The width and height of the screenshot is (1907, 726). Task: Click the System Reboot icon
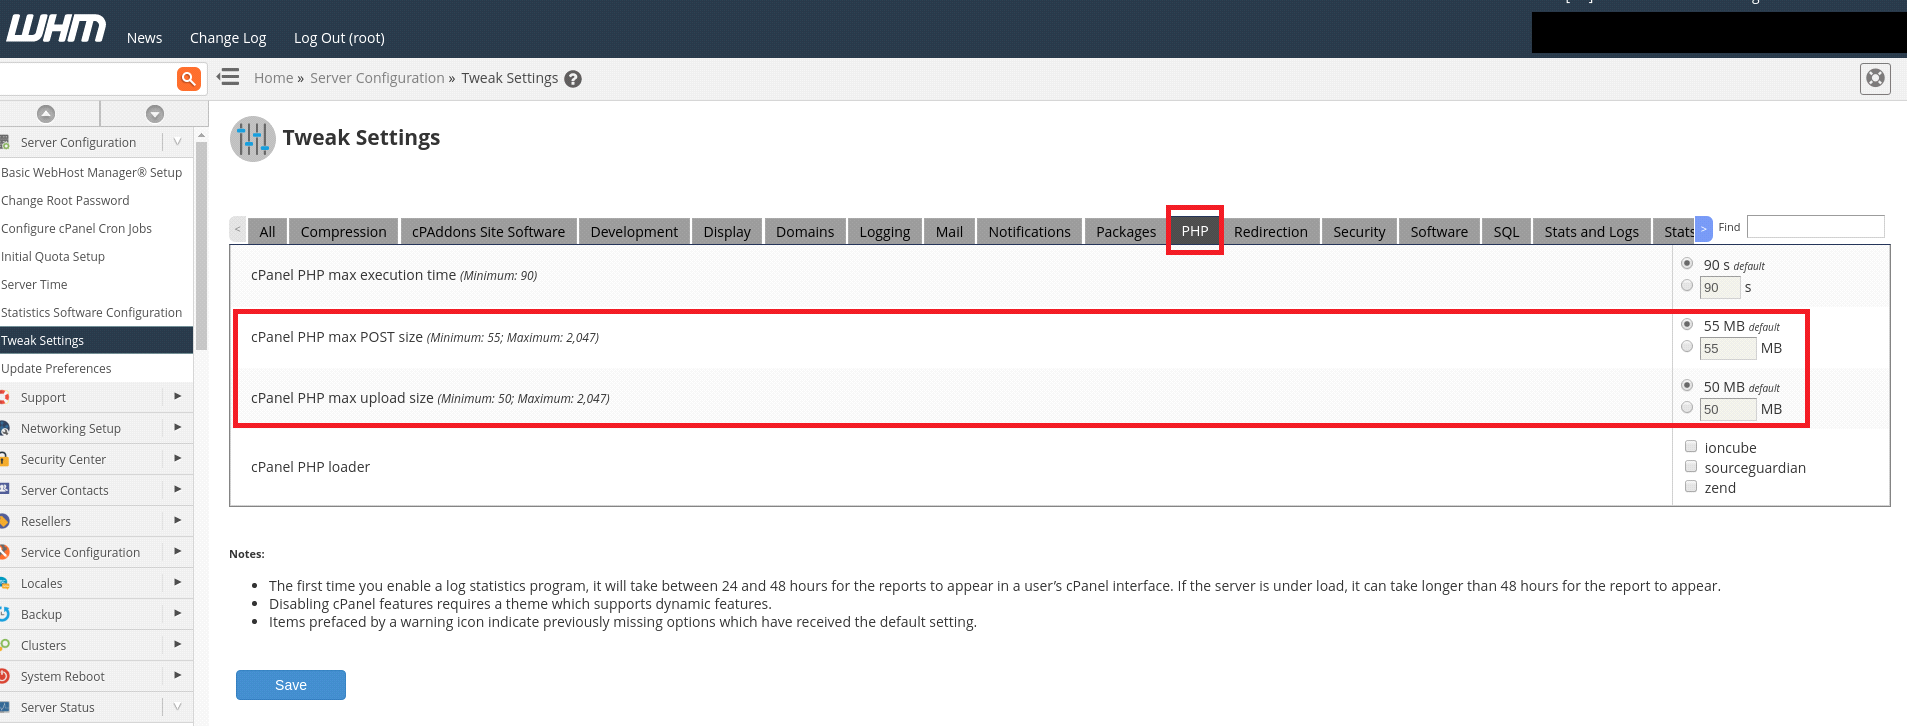pos(5,676)
